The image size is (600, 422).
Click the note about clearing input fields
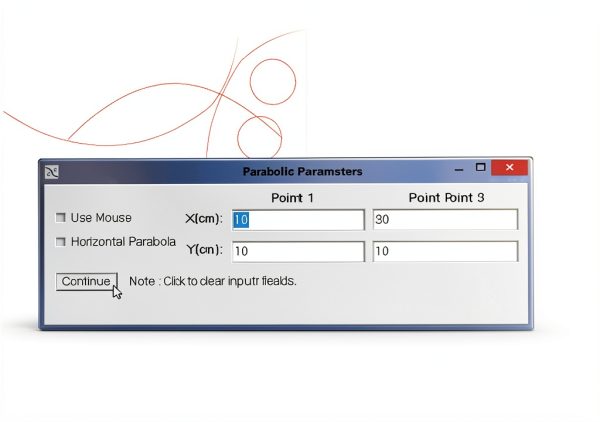click(x=213, y=281)
